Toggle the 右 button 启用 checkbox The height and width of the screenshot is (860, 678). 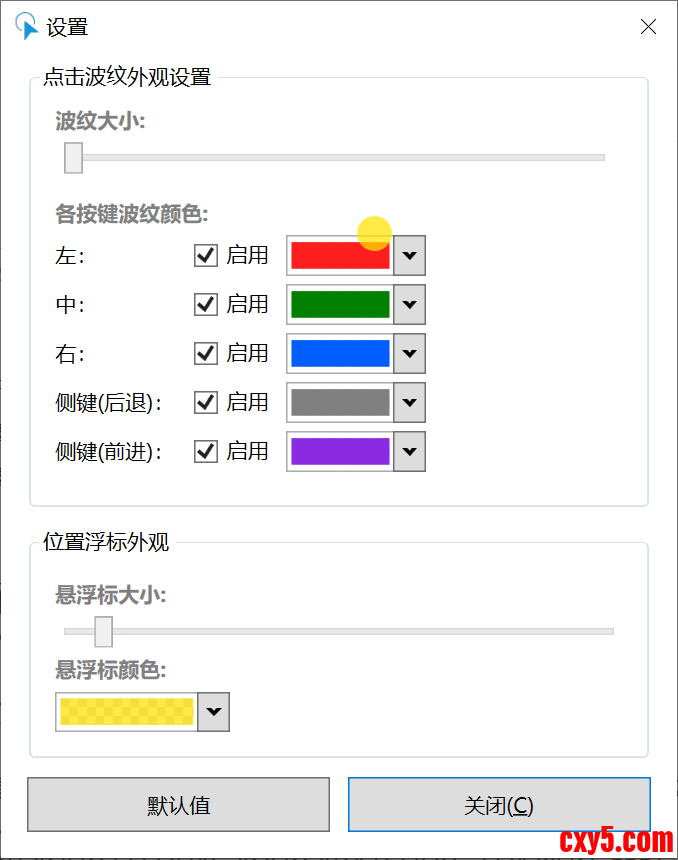click(205, 353)
